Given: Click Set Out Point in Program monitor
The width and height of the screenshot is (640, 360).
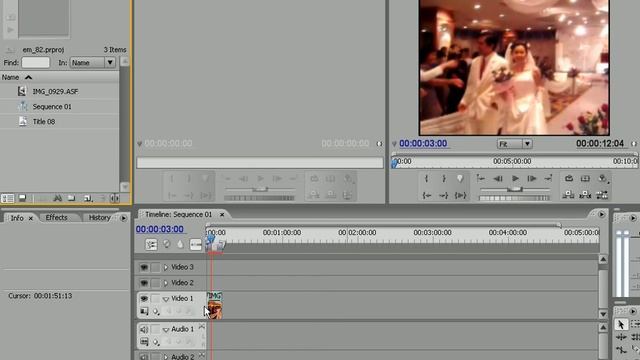Looking at the screenshot, I should click(x=444, y=178).
